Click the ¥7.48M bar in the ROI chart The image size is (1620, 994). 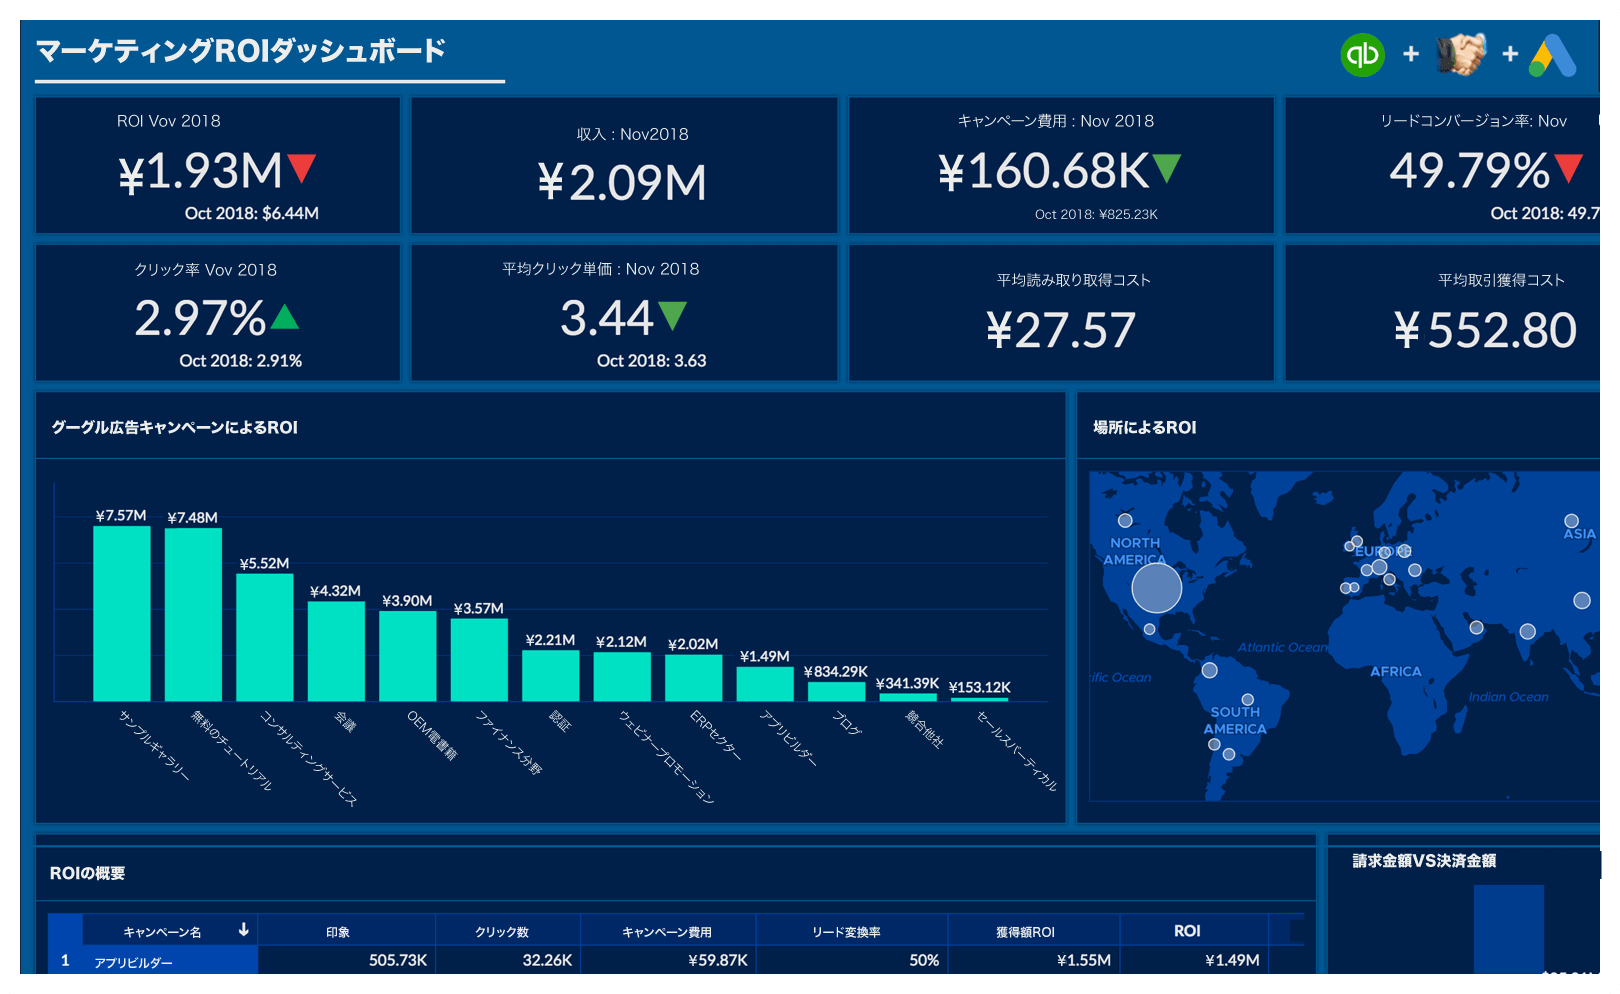193,614
